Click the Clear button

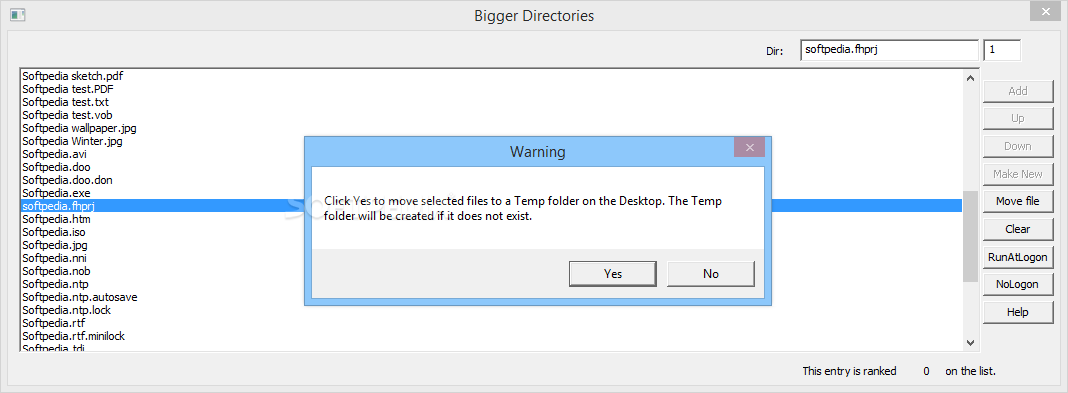[1017, 229]
